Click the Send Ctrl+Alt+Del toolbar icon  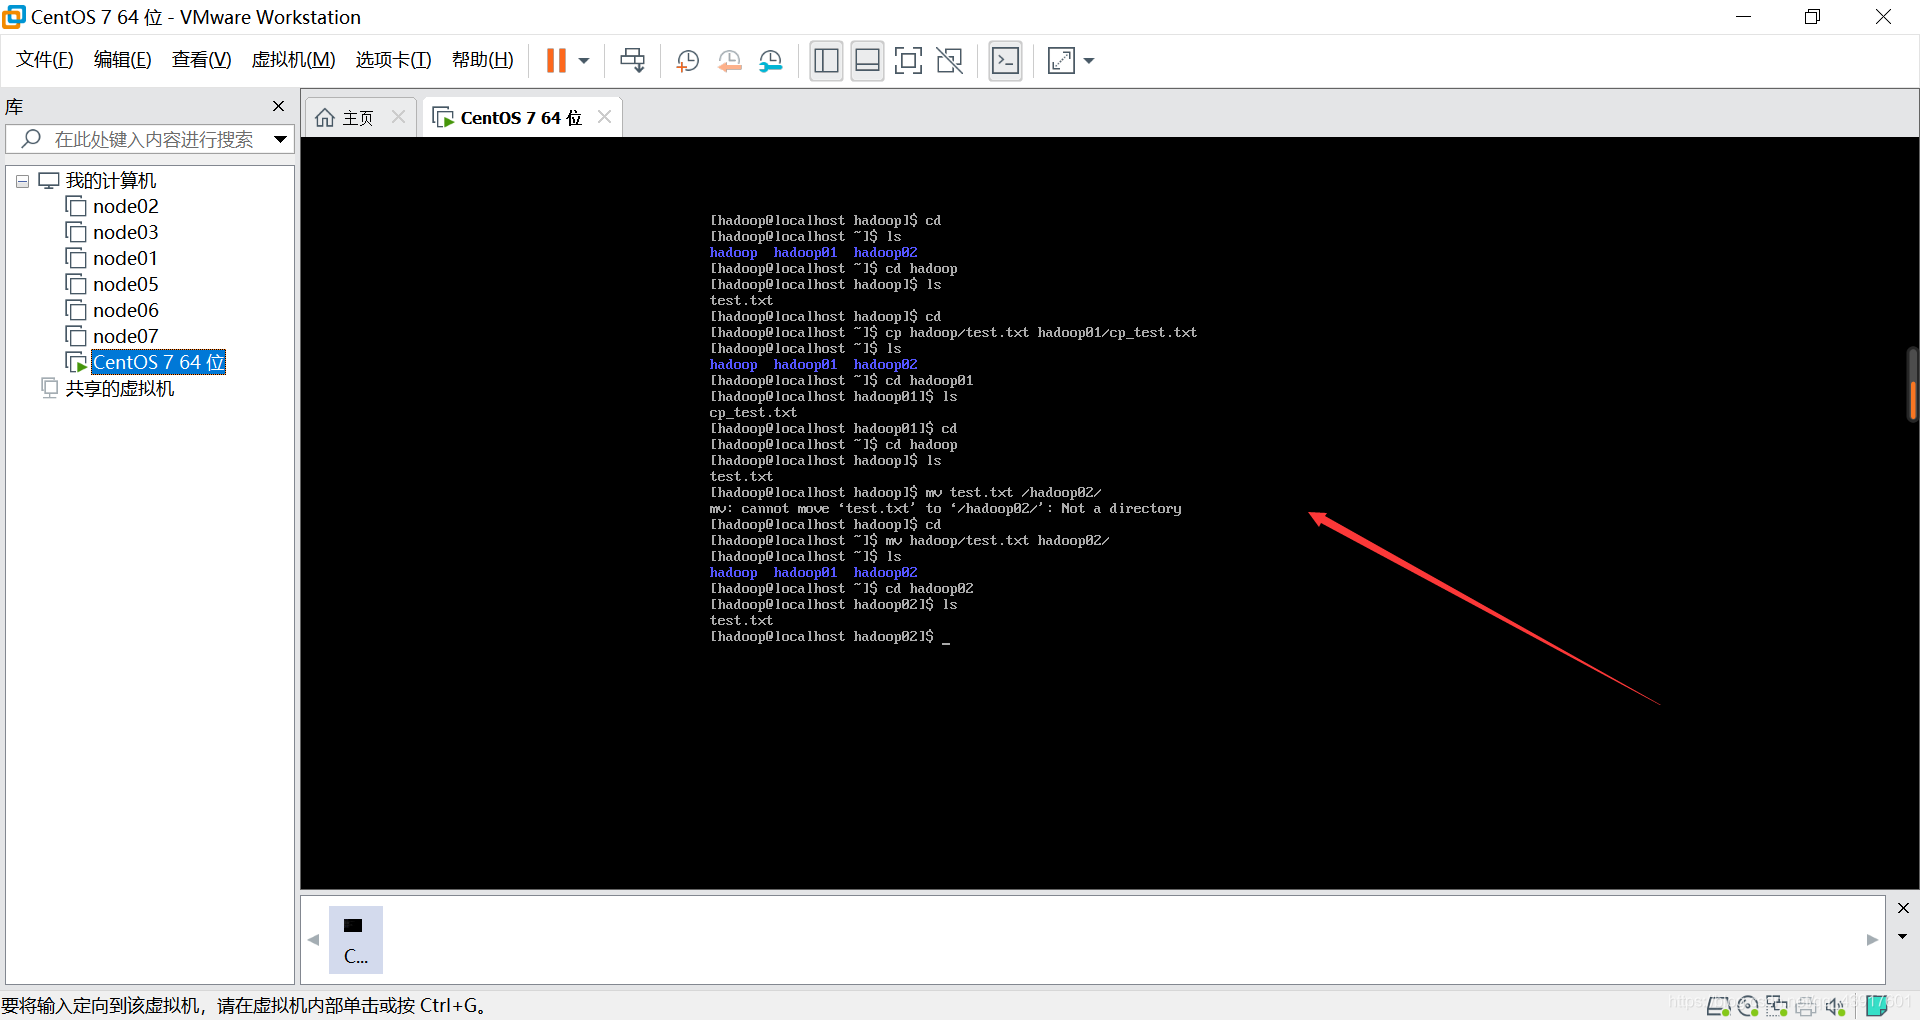[633, 61]
